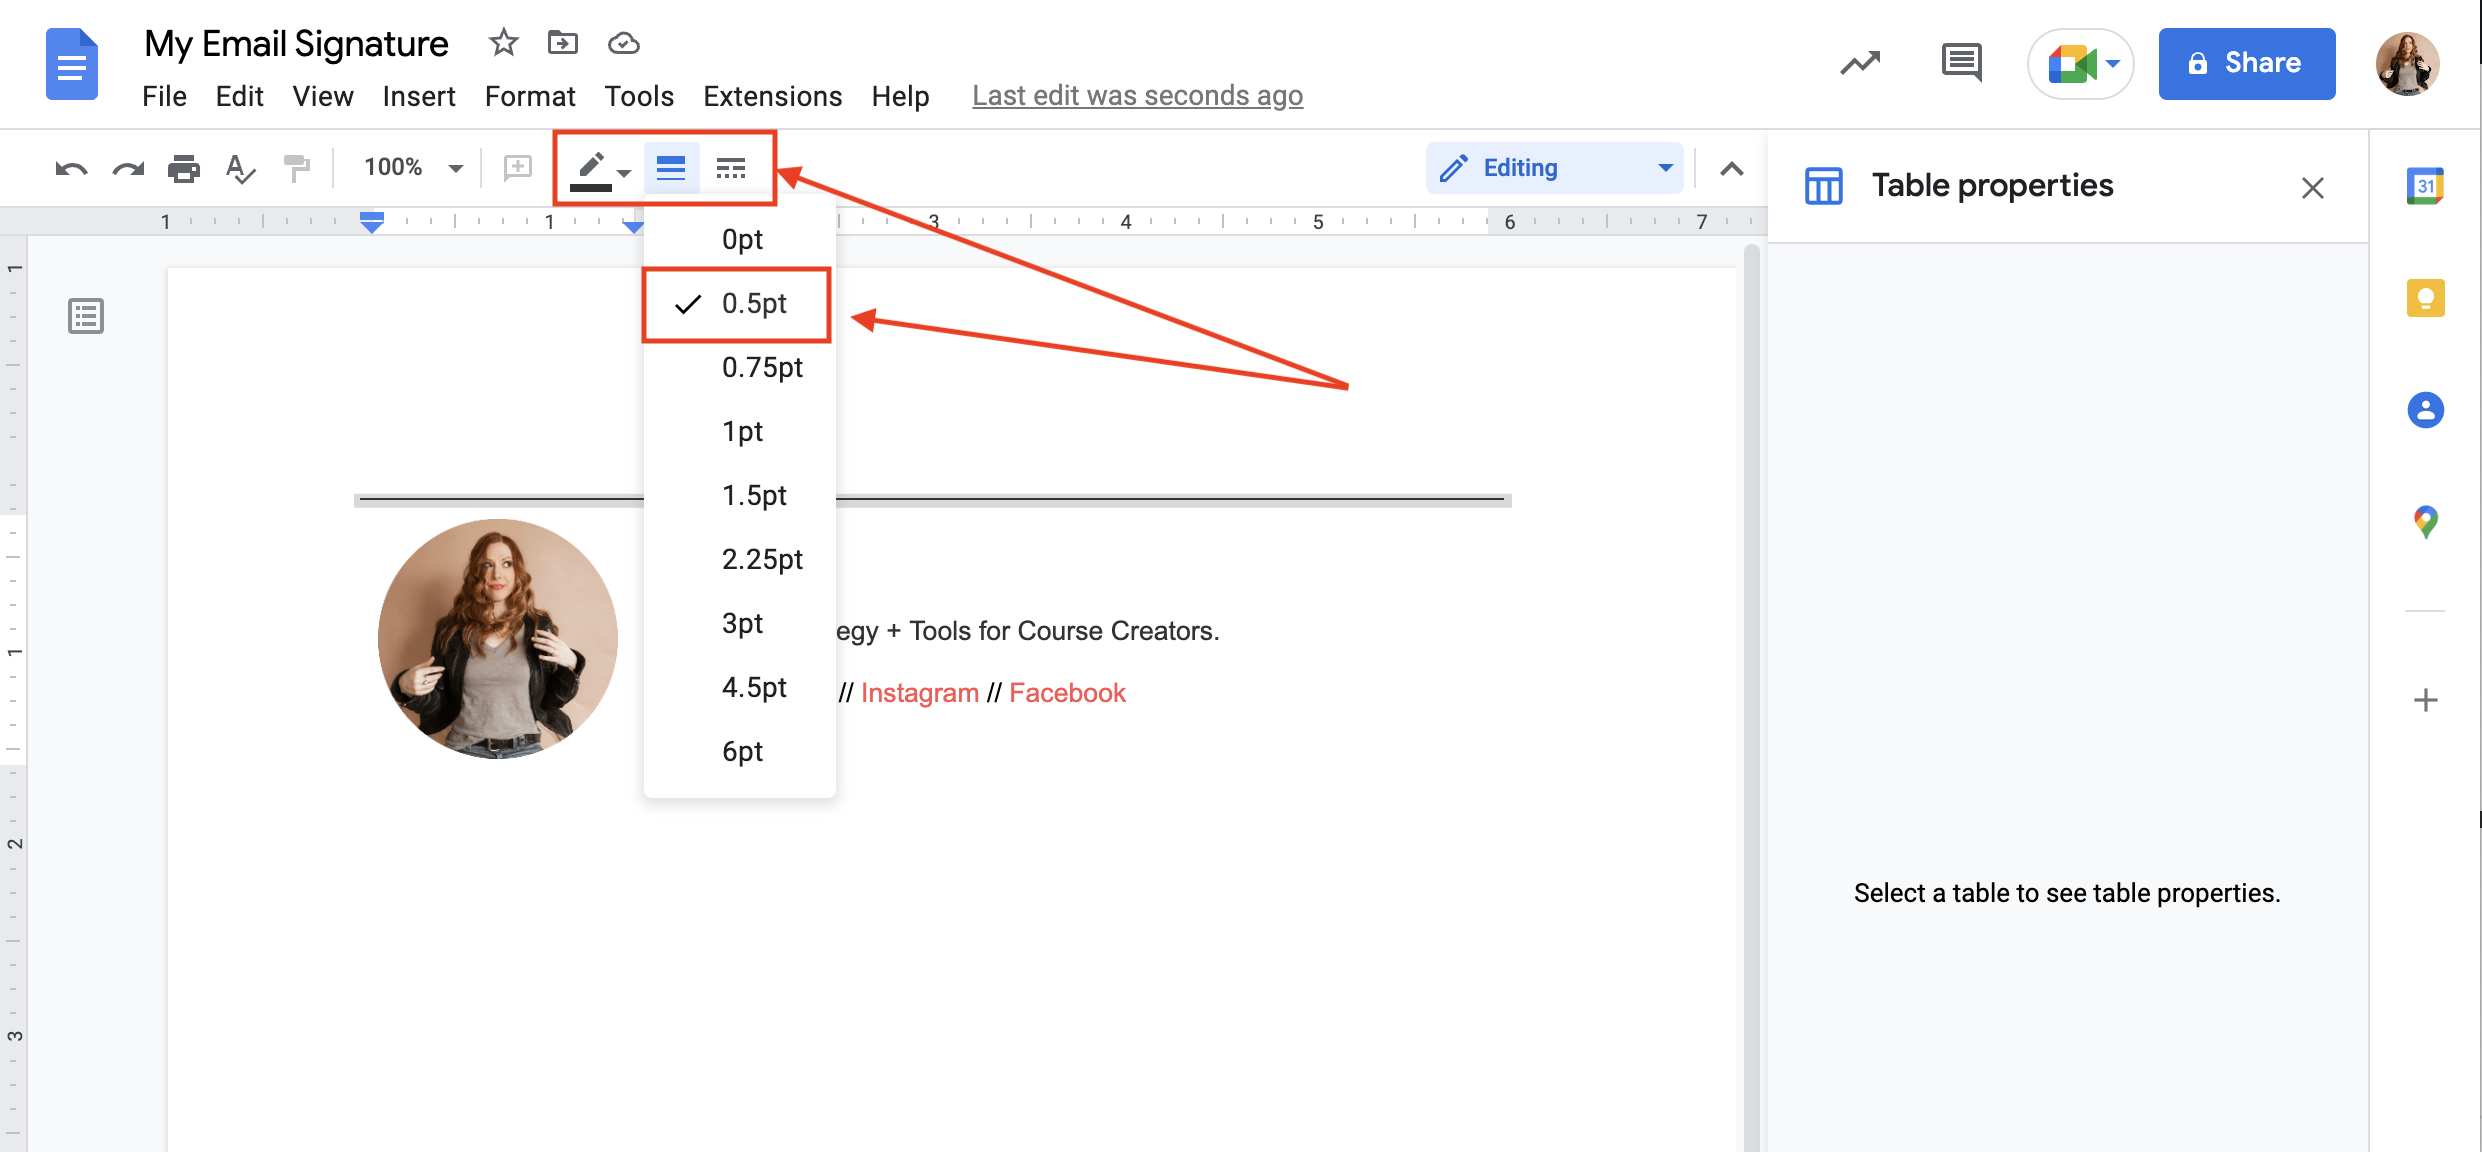2482x1152 pixels.
Task: Open the Edit menu
Action: tap(239, 96)
